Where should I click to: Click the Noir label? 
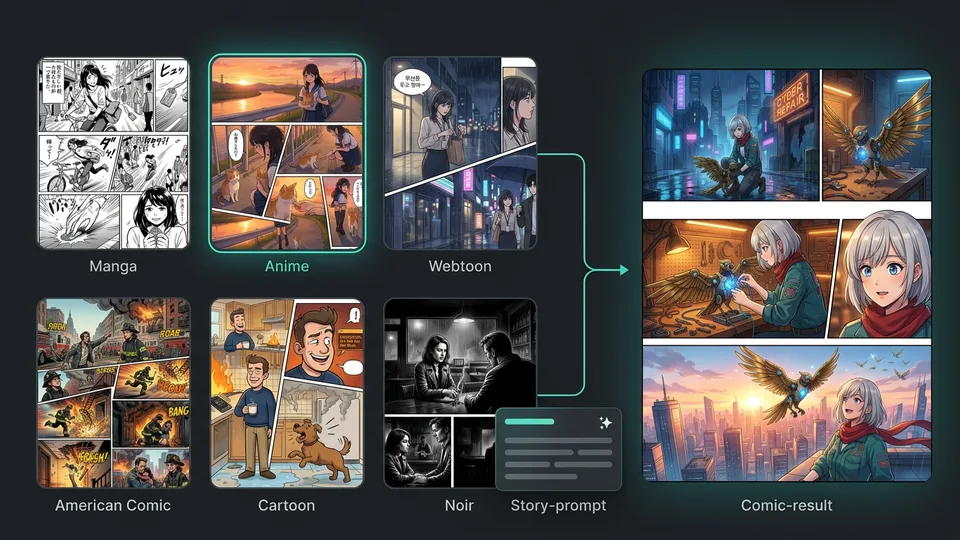click(x=459, y=506)
